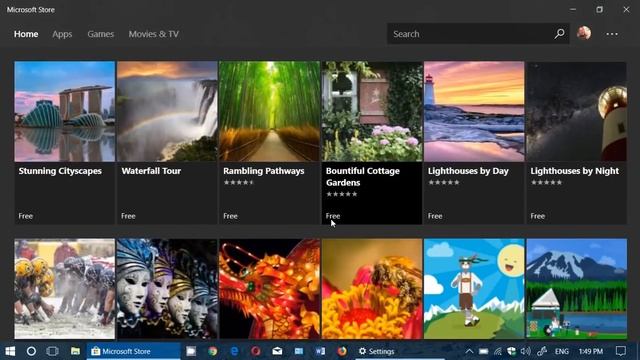This screenshot has width=640, height=360.
Task: Click the Cortana circle icon
Action: (x=31, y=351)
